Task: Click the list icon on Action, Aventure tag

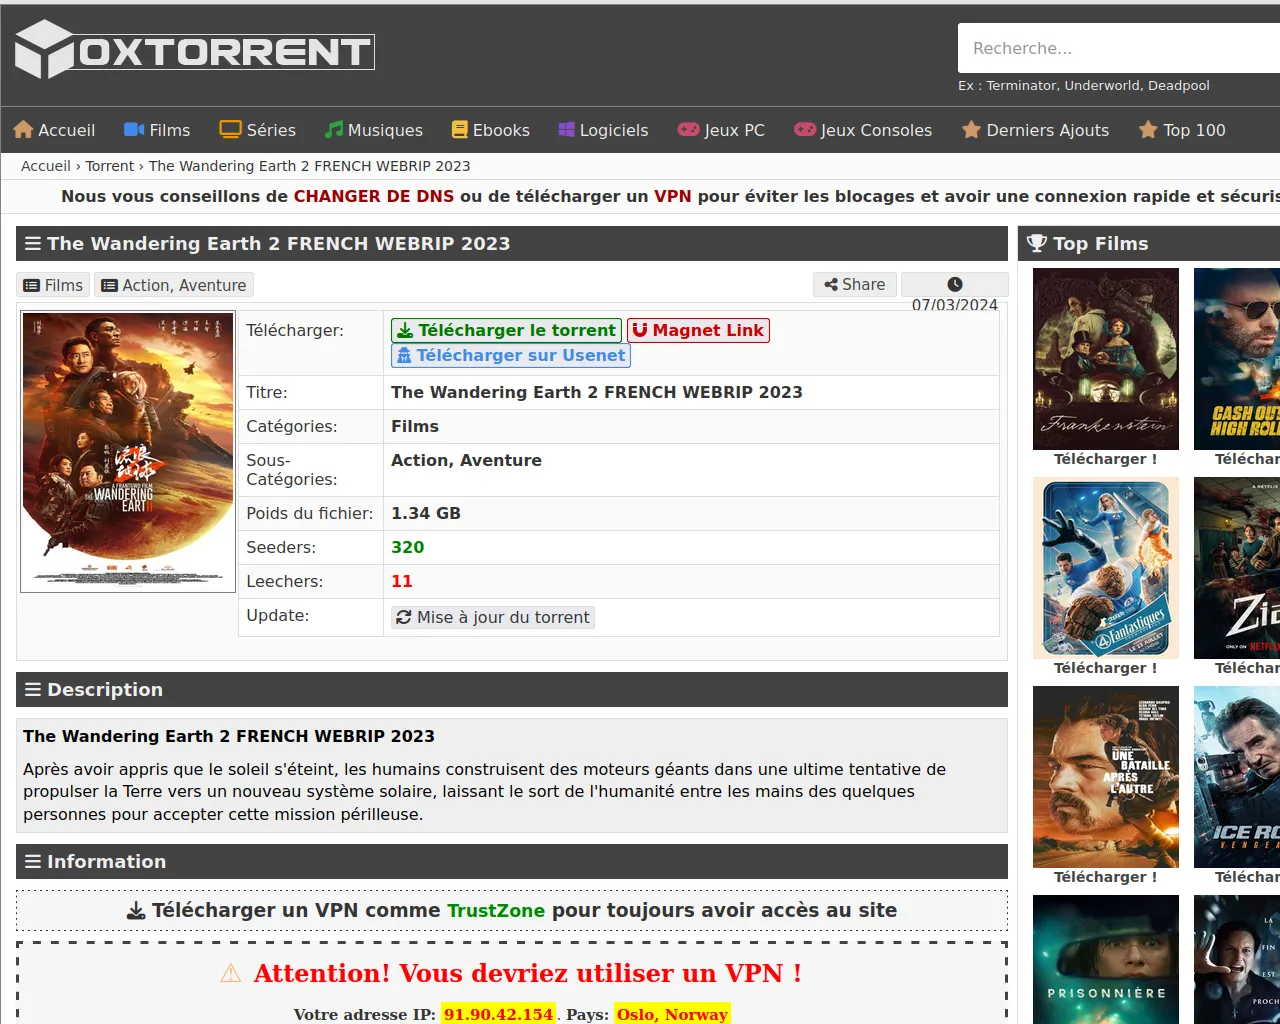Action: (110, 285)
